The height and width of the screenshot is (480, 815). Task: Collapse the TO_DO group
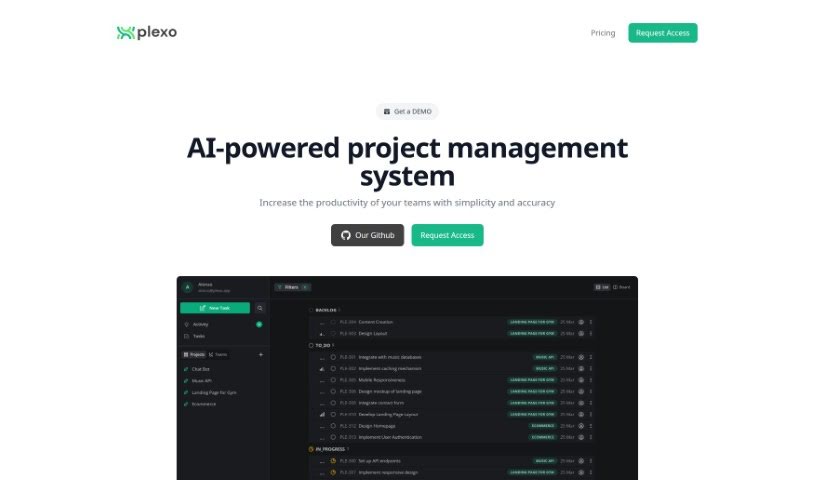322,345
